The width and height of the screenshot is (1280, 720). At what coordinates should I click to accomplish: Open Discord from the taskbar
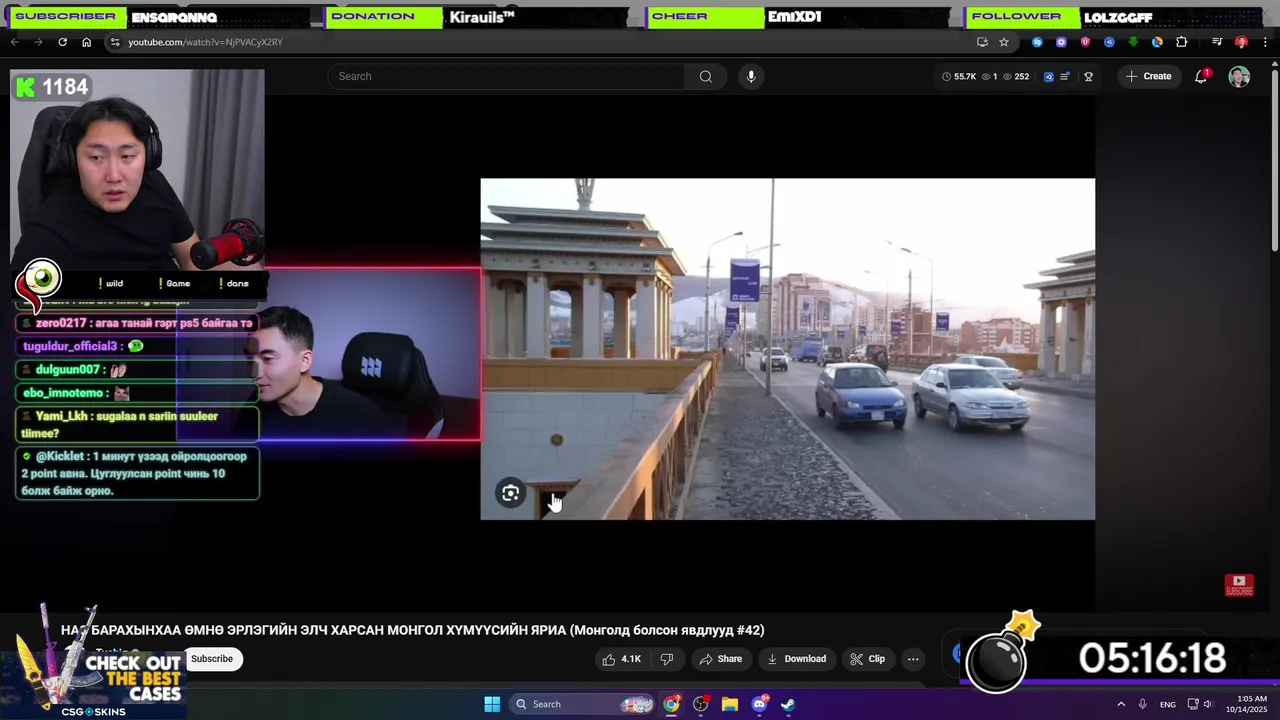(x=759, y=704)
